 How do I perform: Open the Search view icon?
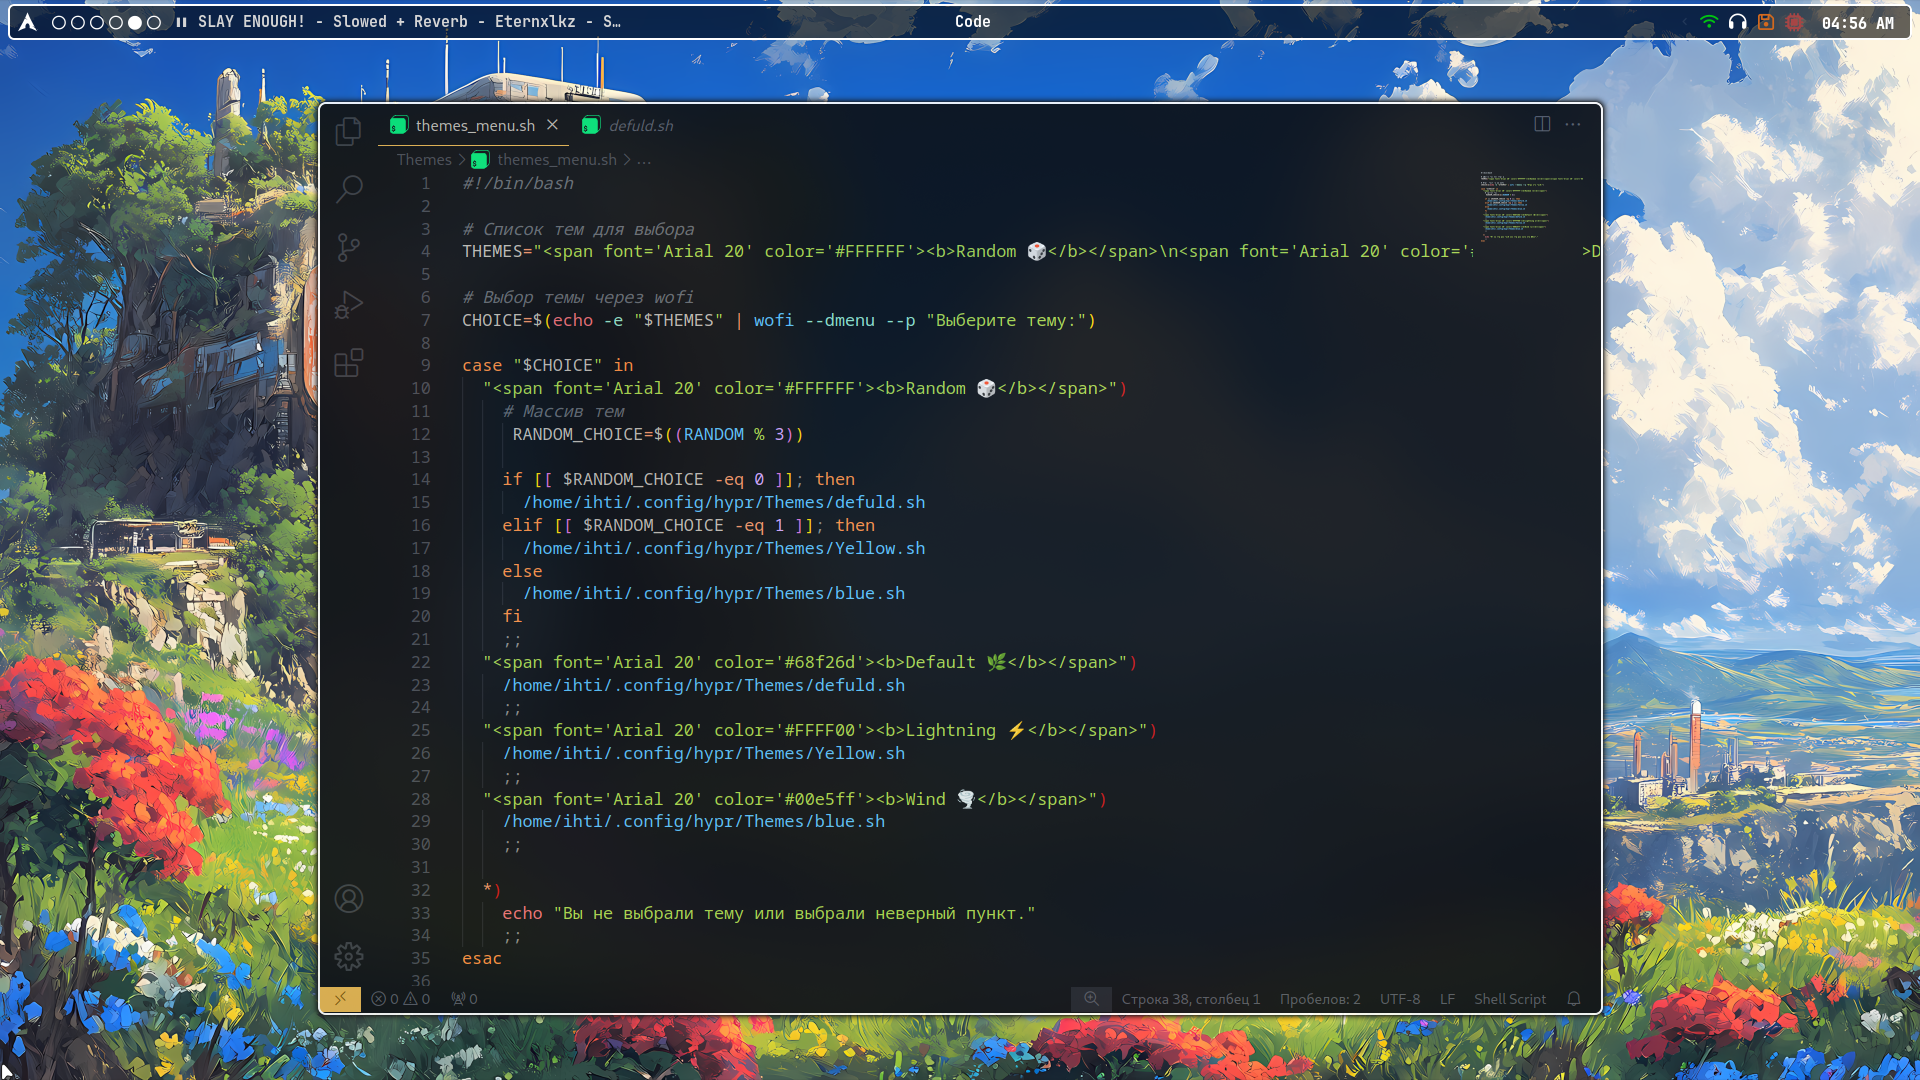(x=349, y=188)
